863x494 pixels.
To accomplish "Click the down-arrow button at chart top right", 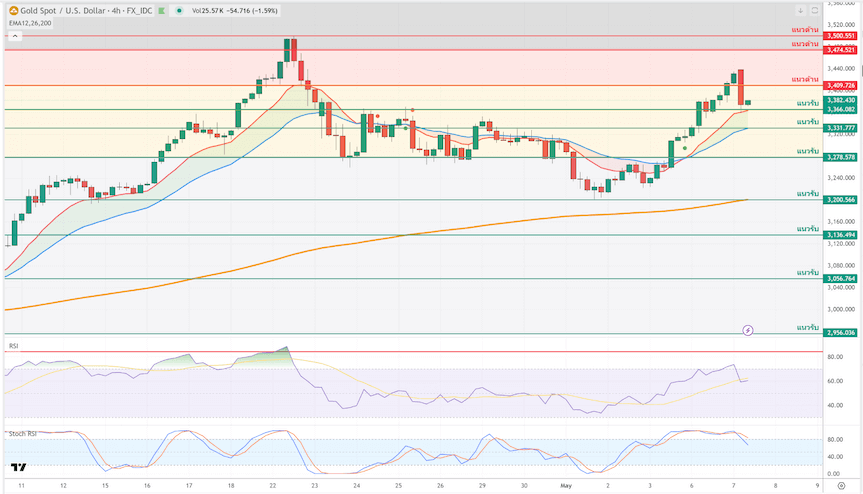I will [800, 10].
